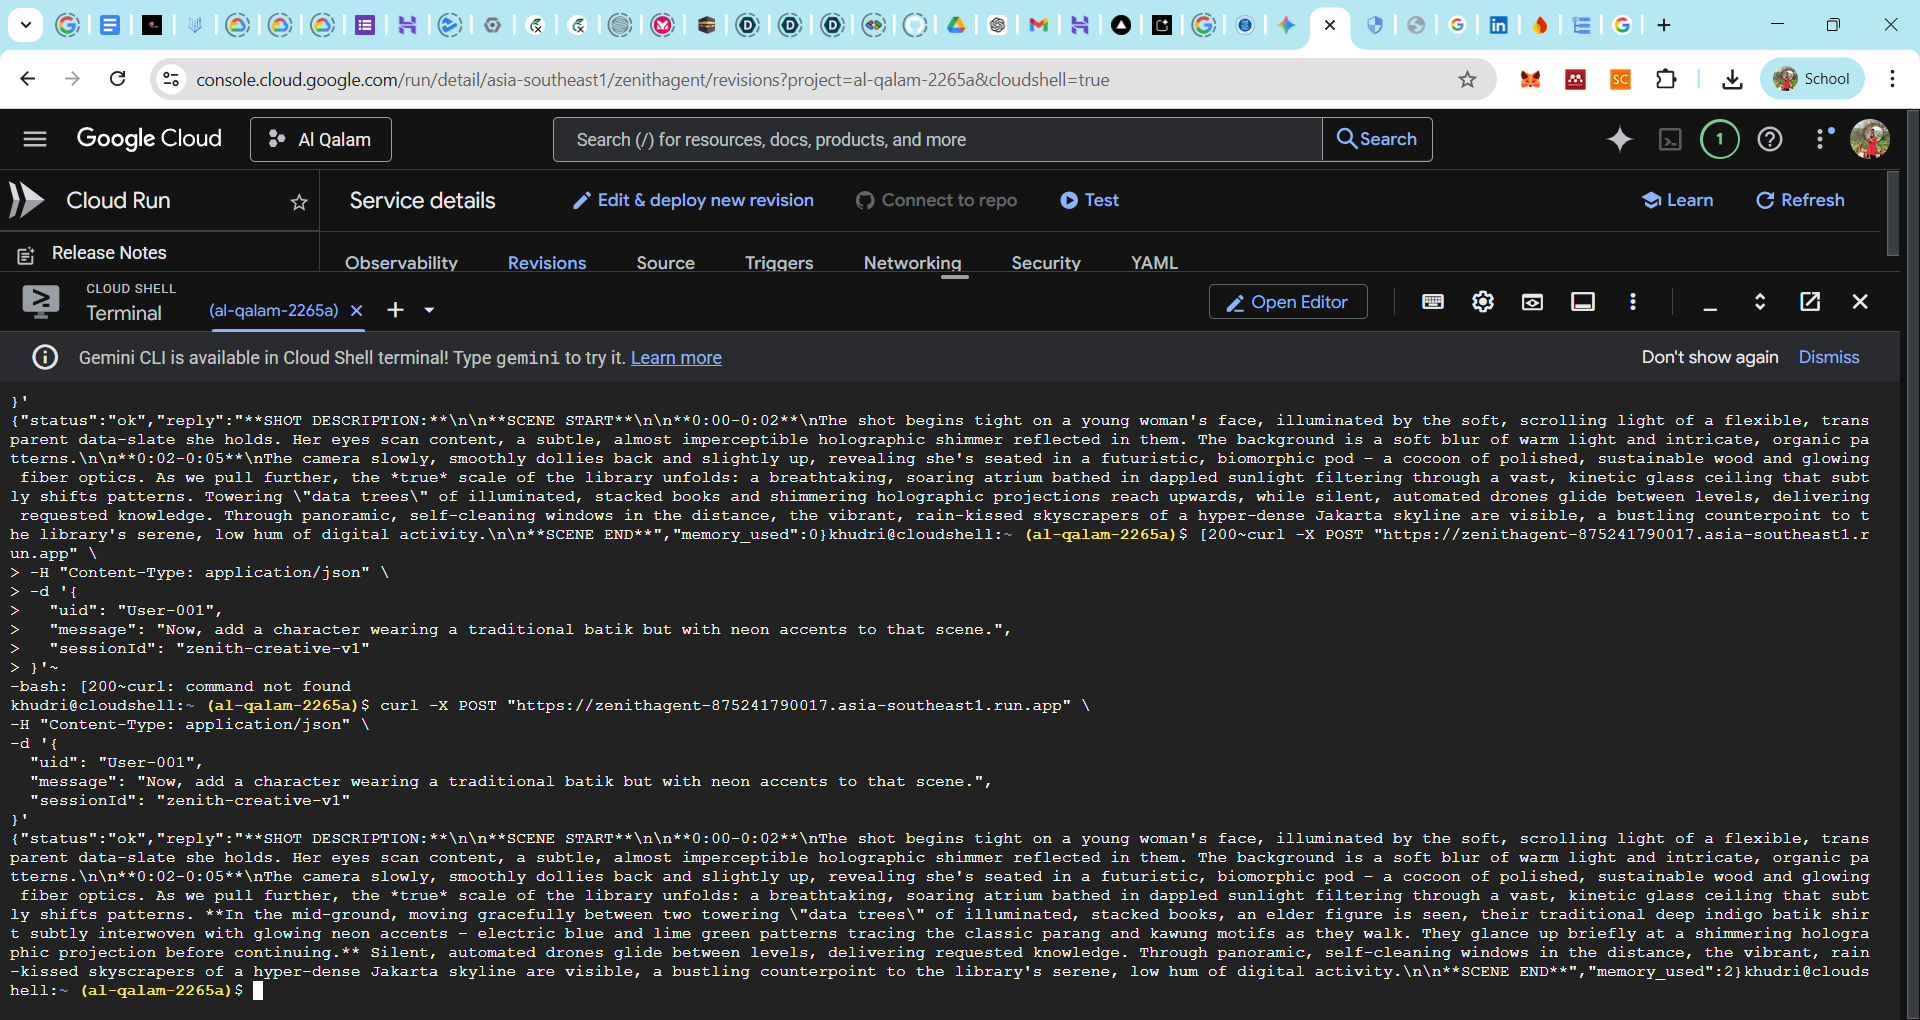
Task: Open Chrome downloads
Action: click(x=1732, y=79)
